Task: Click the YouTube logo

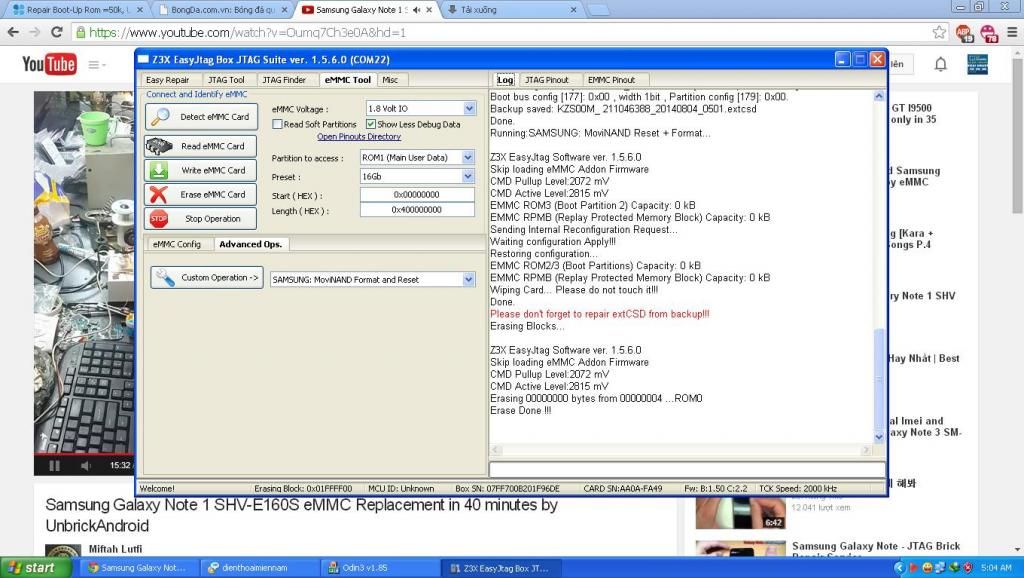Action: [49, 64]
